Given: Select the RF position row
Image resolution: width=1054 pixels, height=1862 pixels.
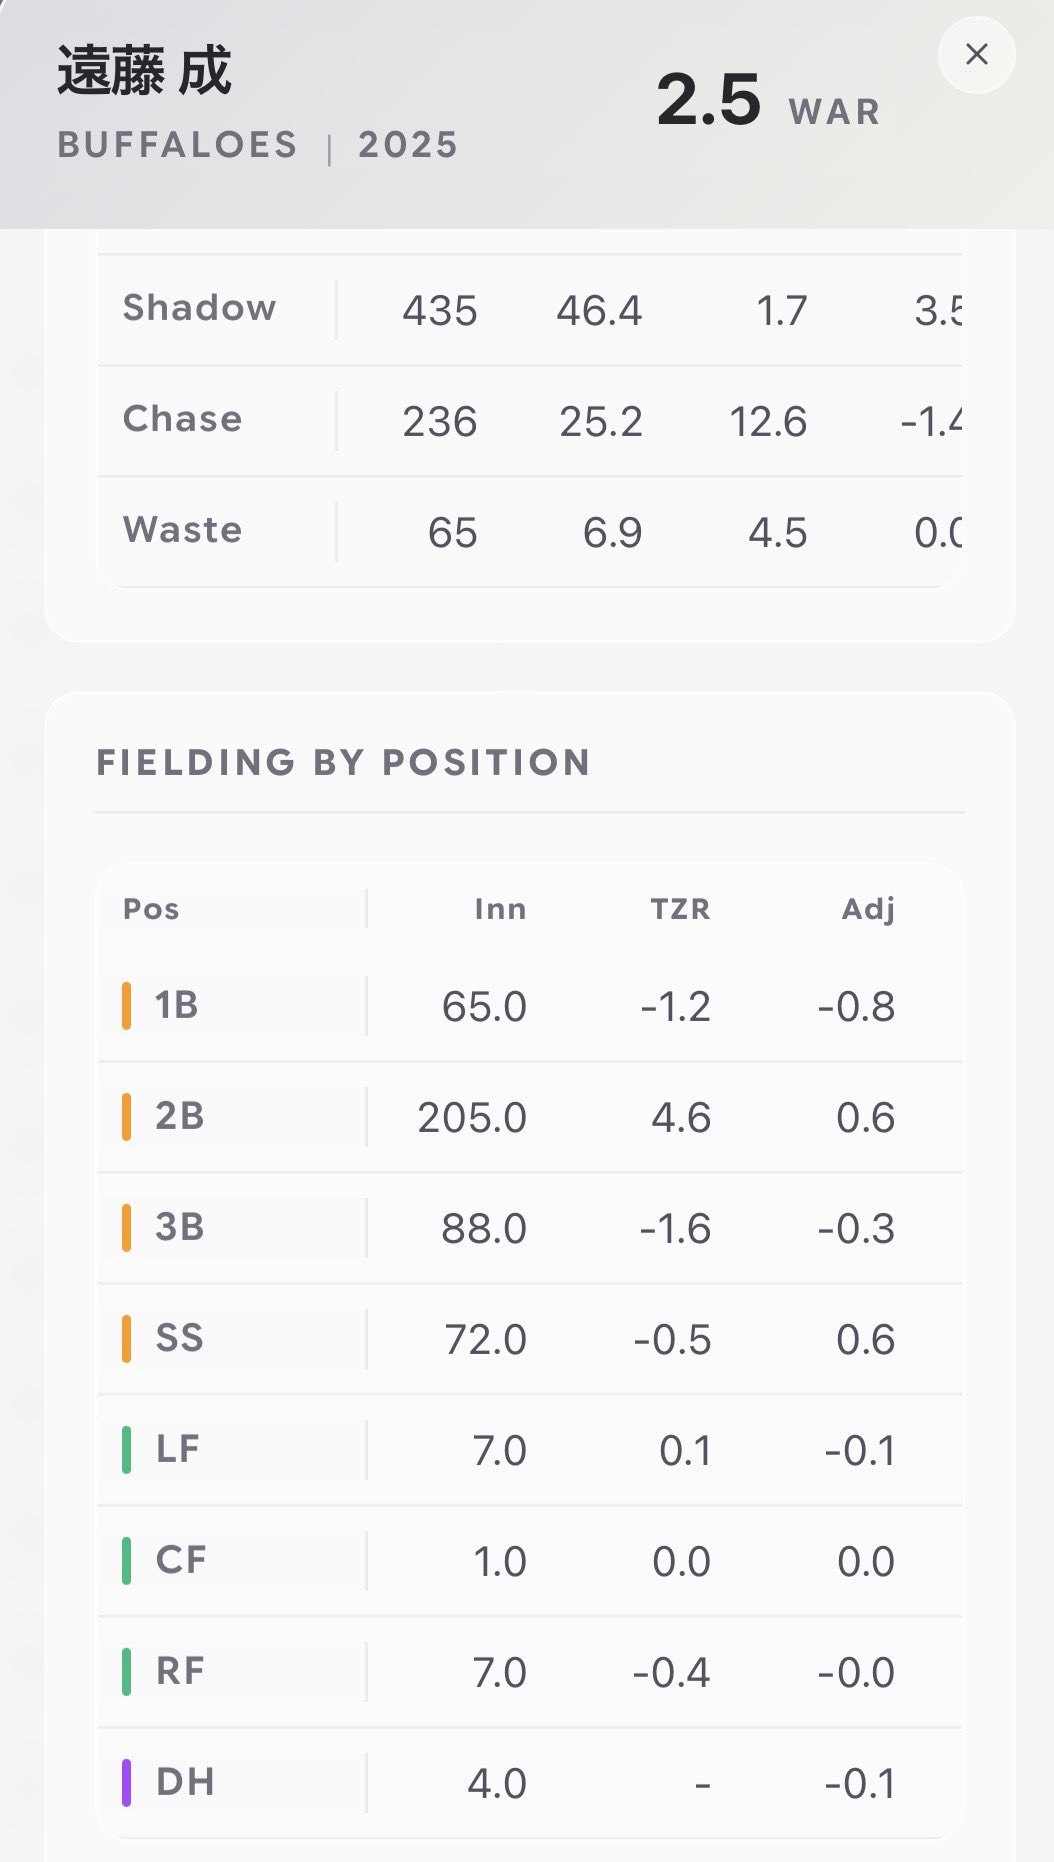Looking at the screenshot, I should pyautogui.click(x=530, y=1672).
